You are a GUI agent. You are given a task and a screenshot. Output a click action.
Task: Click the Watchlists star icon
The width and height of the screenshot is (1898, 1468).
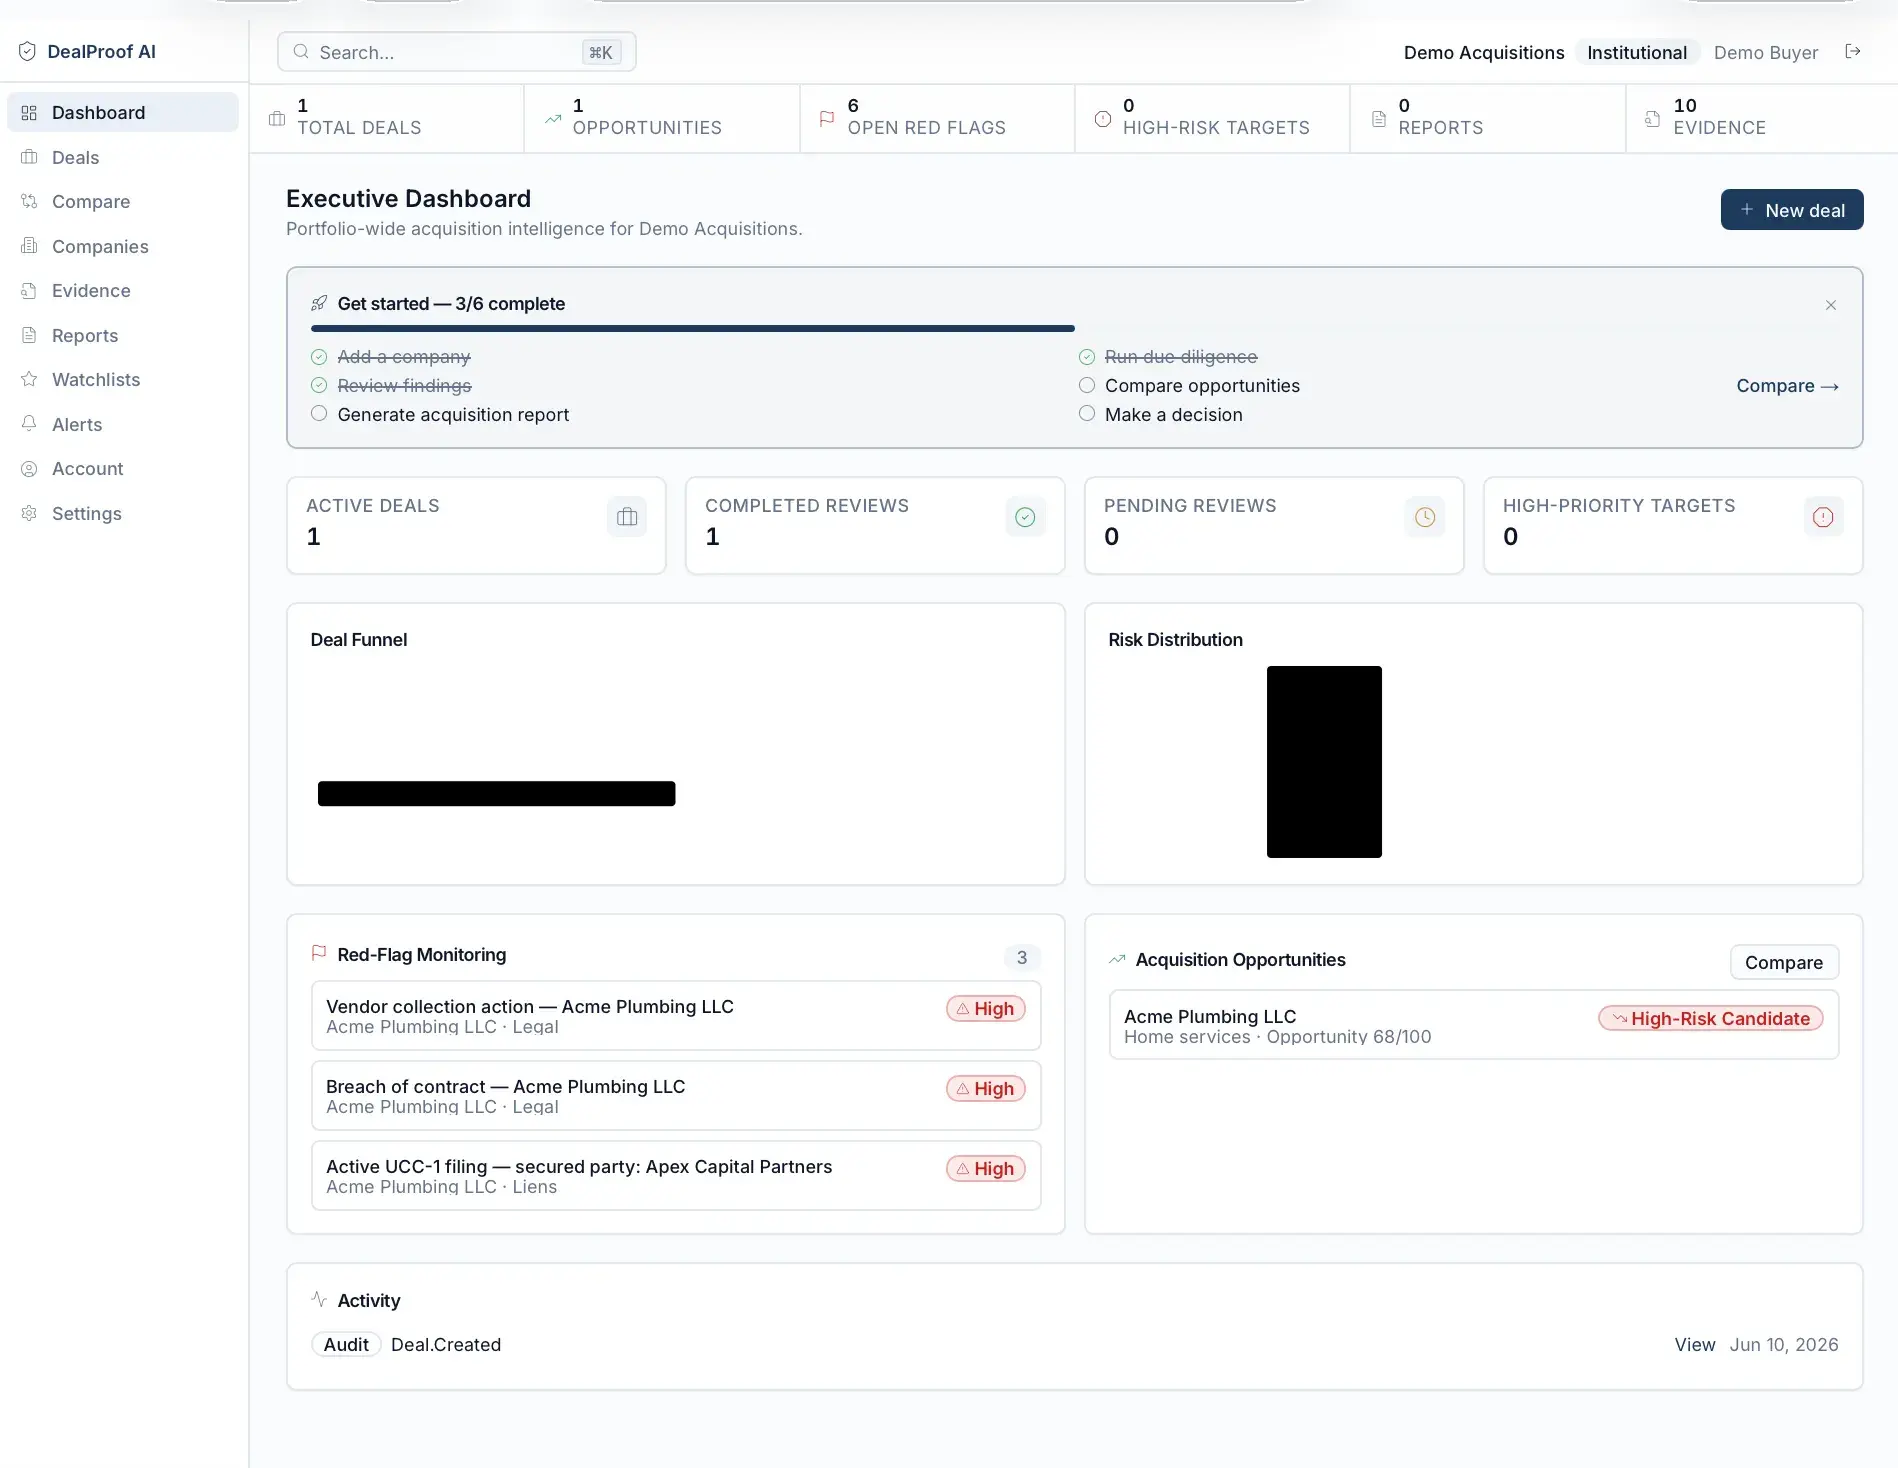[29, 379]
